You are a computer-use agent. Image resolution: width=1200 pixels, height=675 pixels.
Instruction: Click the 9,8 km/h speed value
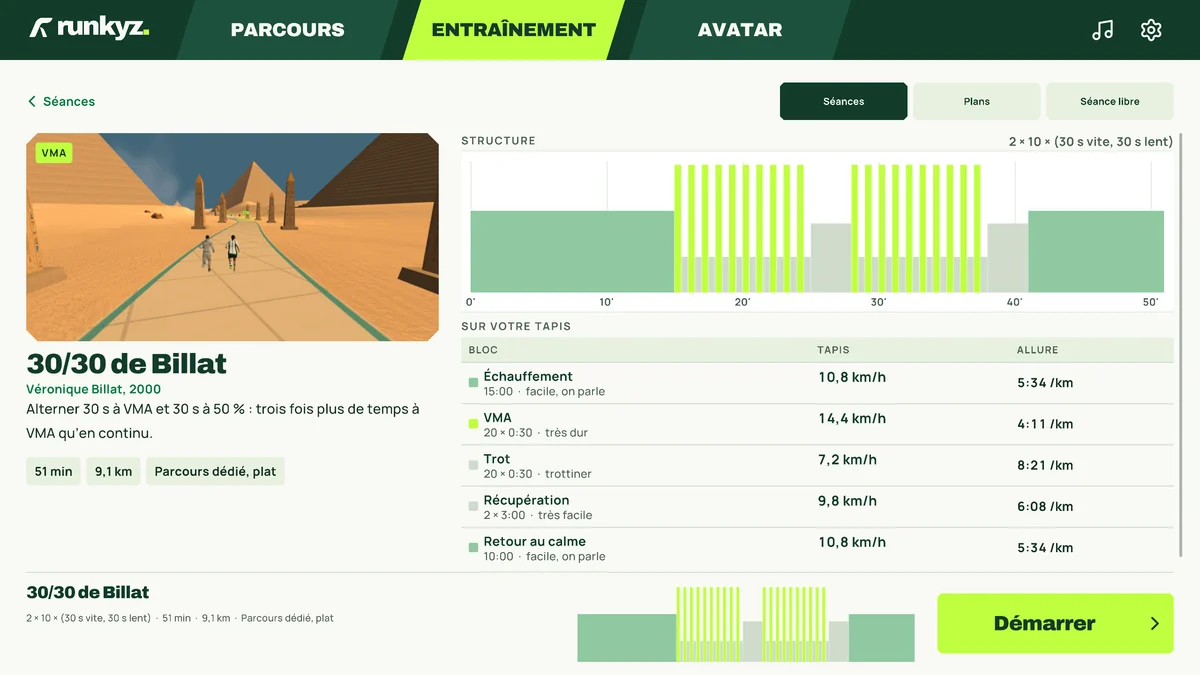848,501
